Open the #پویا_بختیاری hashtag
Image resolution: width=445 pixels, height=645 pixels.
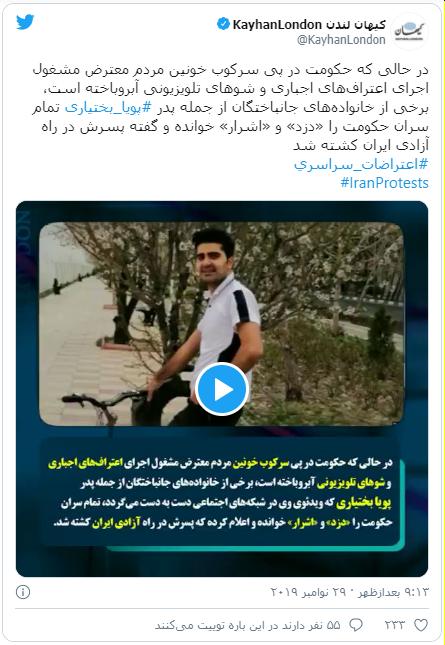pyautogui.click(x=109, y=108)
